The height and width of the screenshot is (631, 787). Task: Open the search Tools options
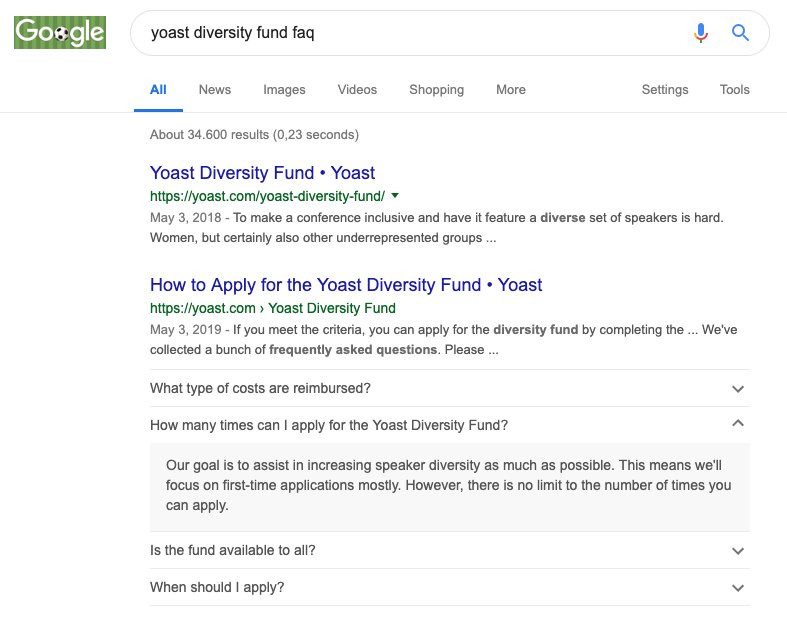(x=734, y=90)
